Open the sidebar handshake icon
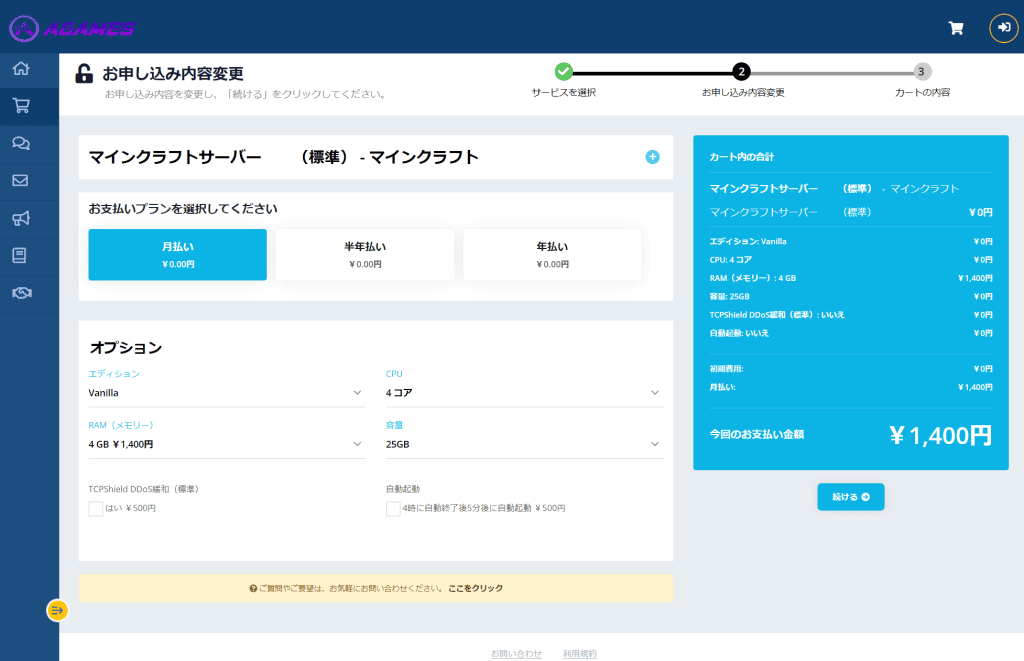The height and width of the screenshot is (661, 1024). click(x=22, y=293)
